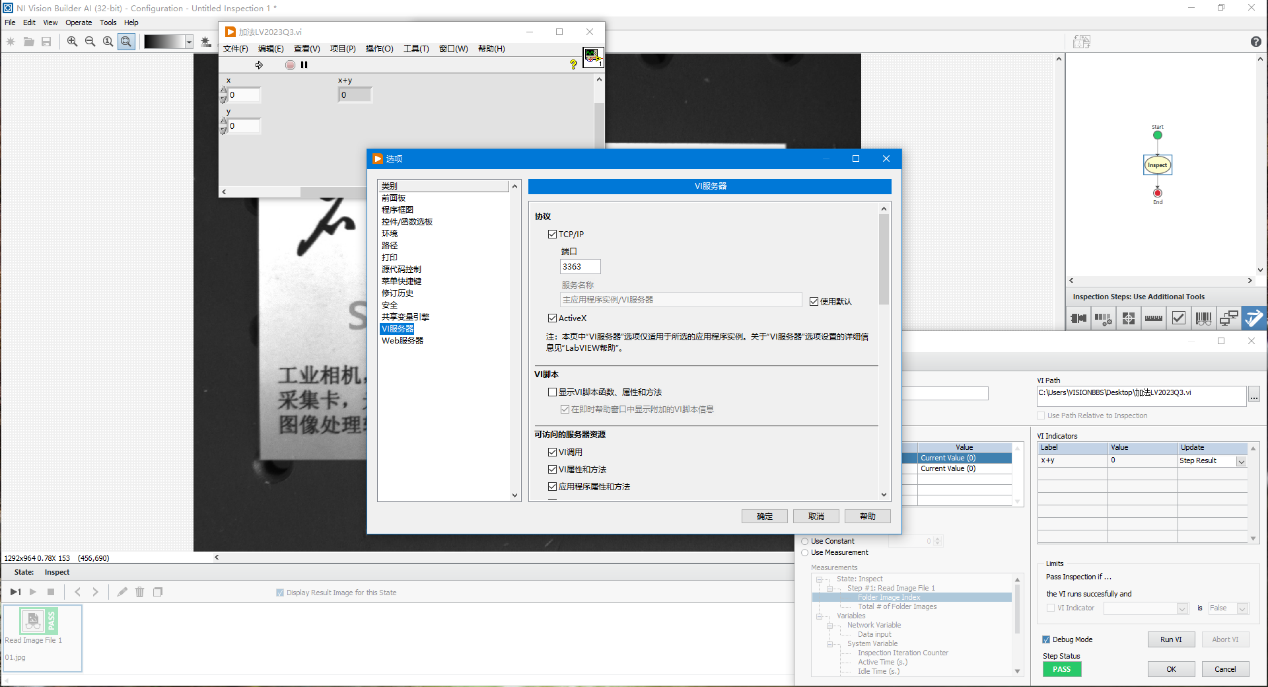The height and width of the screenshot is (687, 1268).
Task: Open the 工具(T) menu in VI window
Action: [x=416, y=48]
